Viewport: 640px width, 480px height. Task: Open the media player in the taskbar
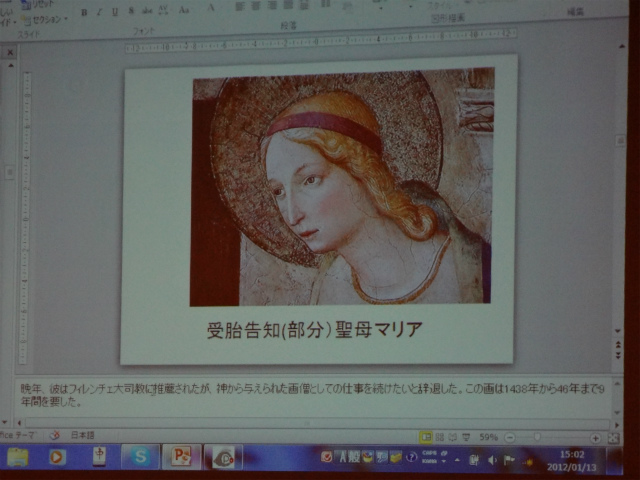point(58,457)
